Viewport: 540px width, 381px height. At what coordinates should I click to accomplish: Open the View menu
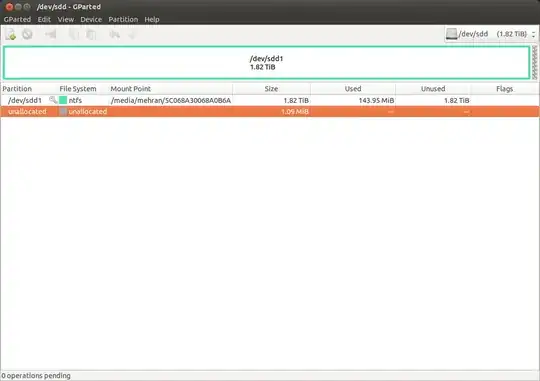(66, 19)
